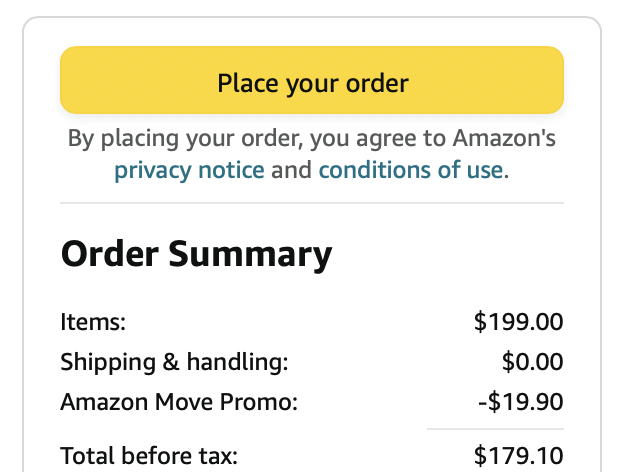Click the word Shipping in the shipping row
The height and width of the screenshot is (472, 624).
click(x=100, y=362)
